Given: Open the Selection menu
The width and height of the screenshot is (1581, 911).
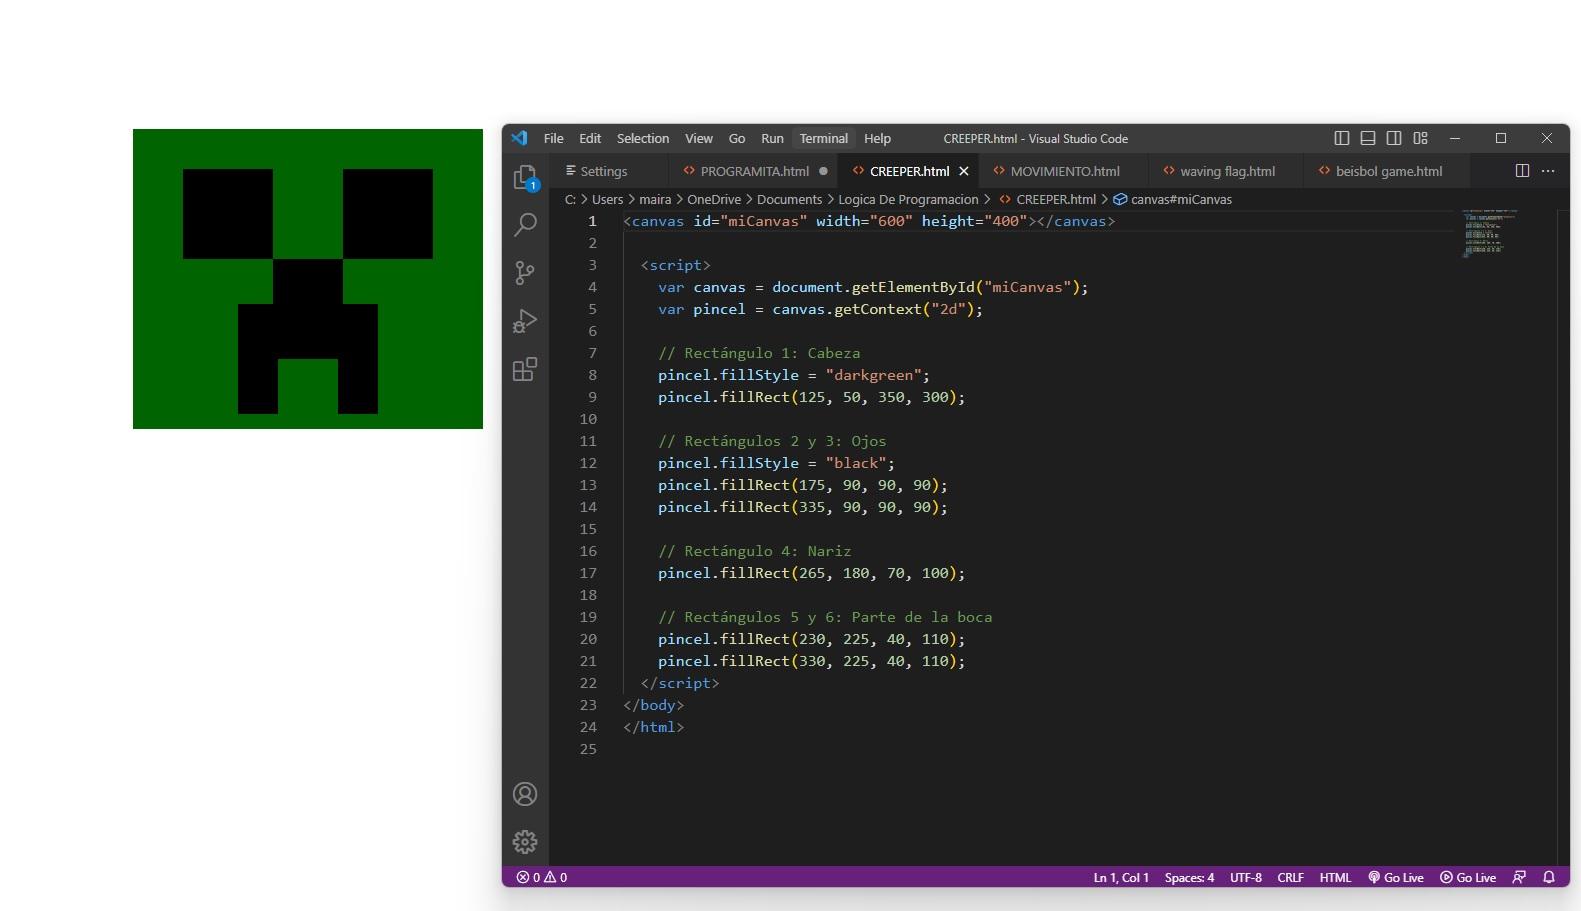Looking at the screenshot, I should [643, 138].
